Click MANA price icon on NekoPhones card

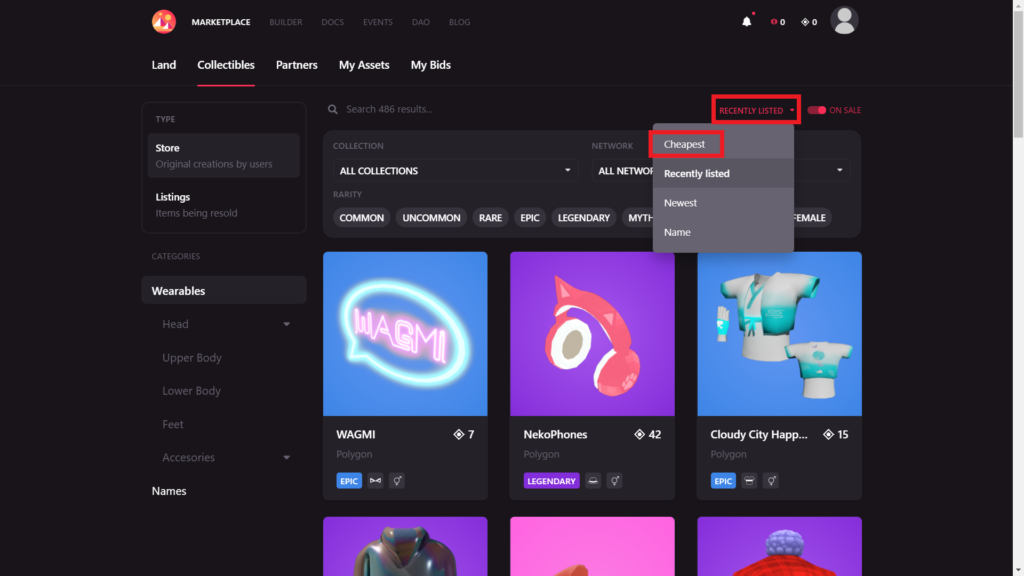[x=639, y=434]
